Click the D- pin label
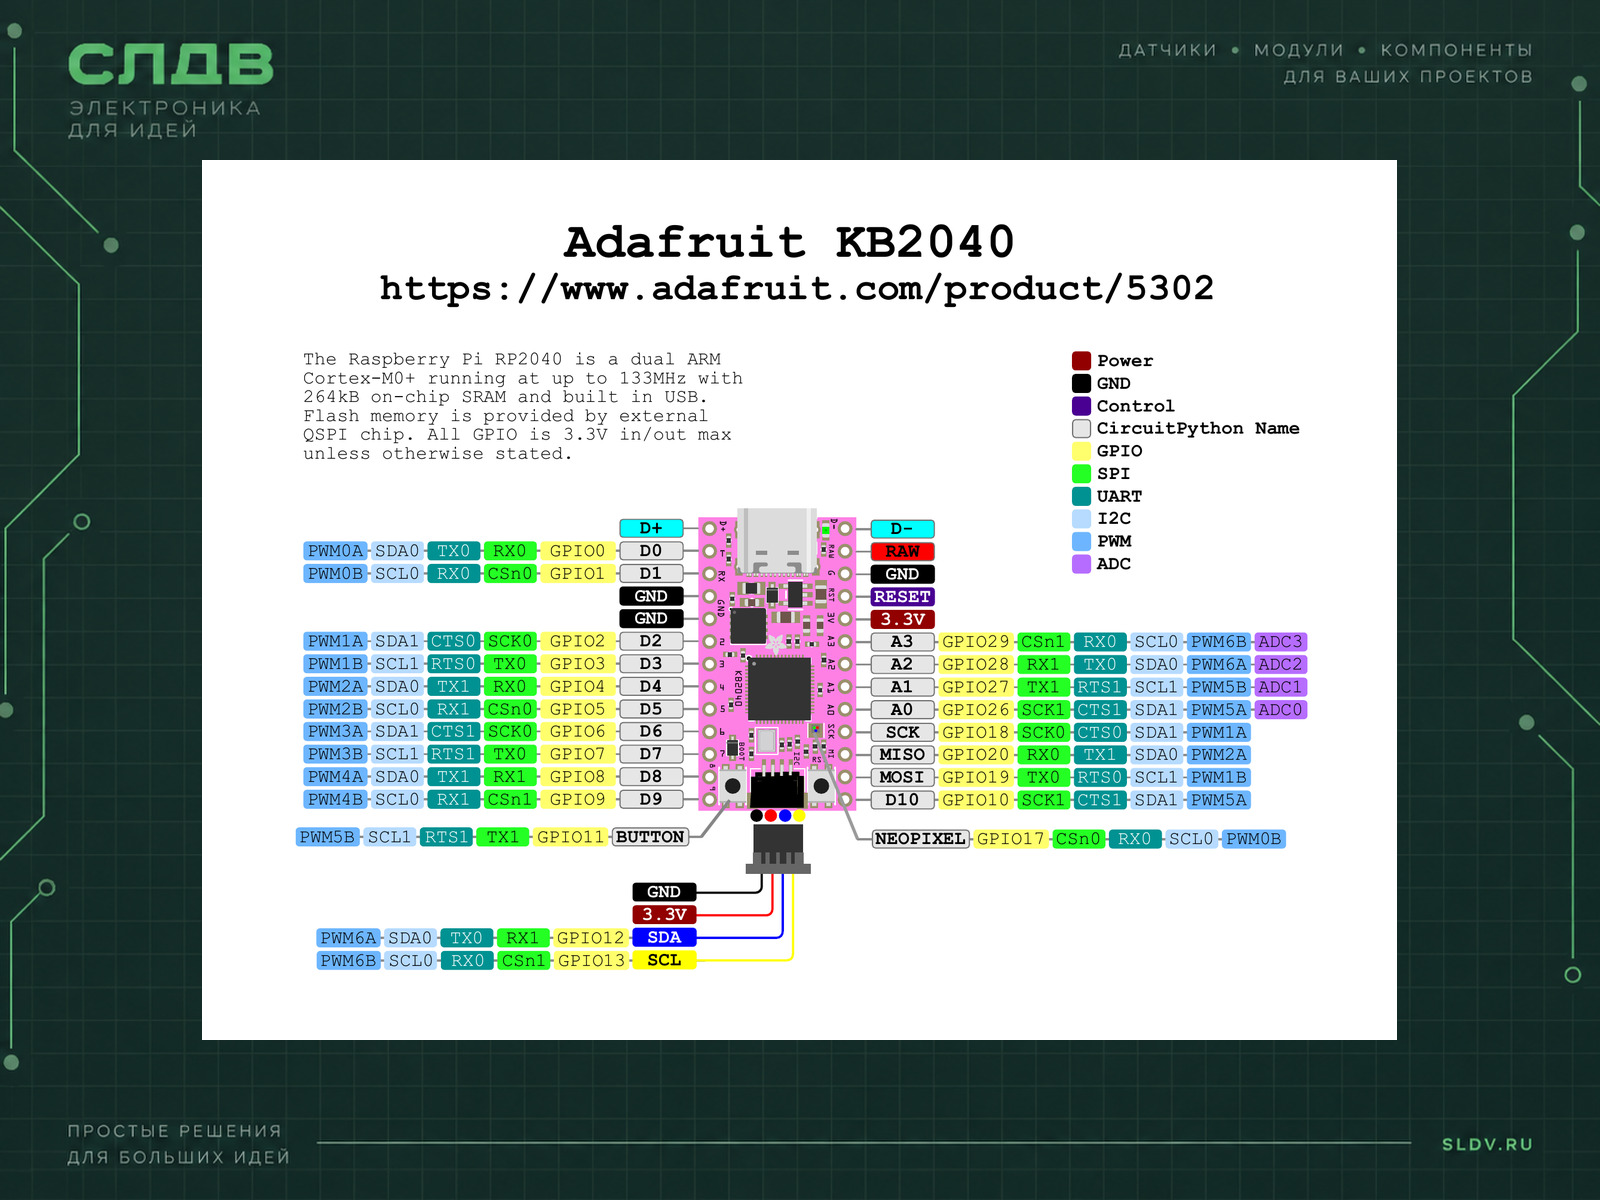The width and height of the screenshot is (1600, 1200). tap(902, 529)
